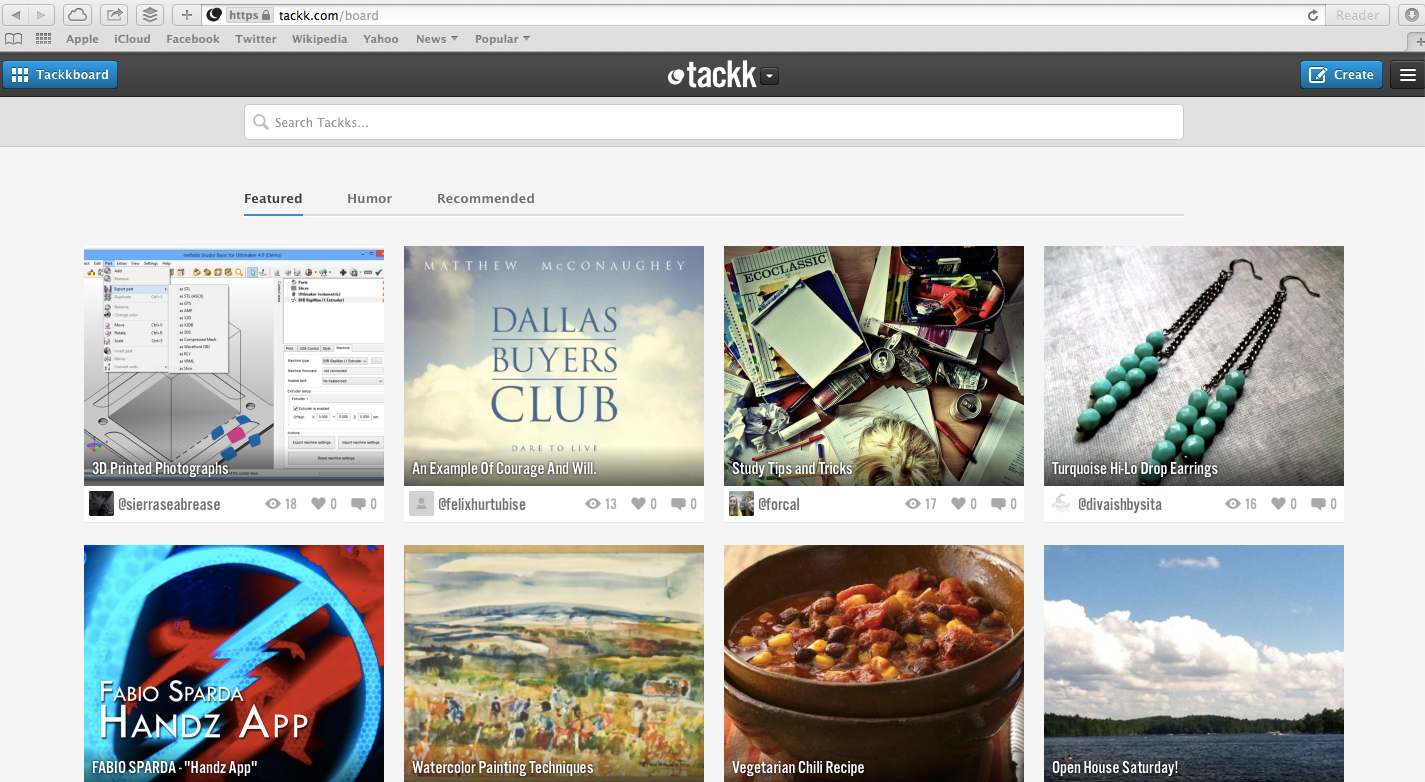Viewport: 1425px width, 782px height.
Task: Open iCloud tabs cloud icon in Safari toolbar
Action: (x=78, y=15)
